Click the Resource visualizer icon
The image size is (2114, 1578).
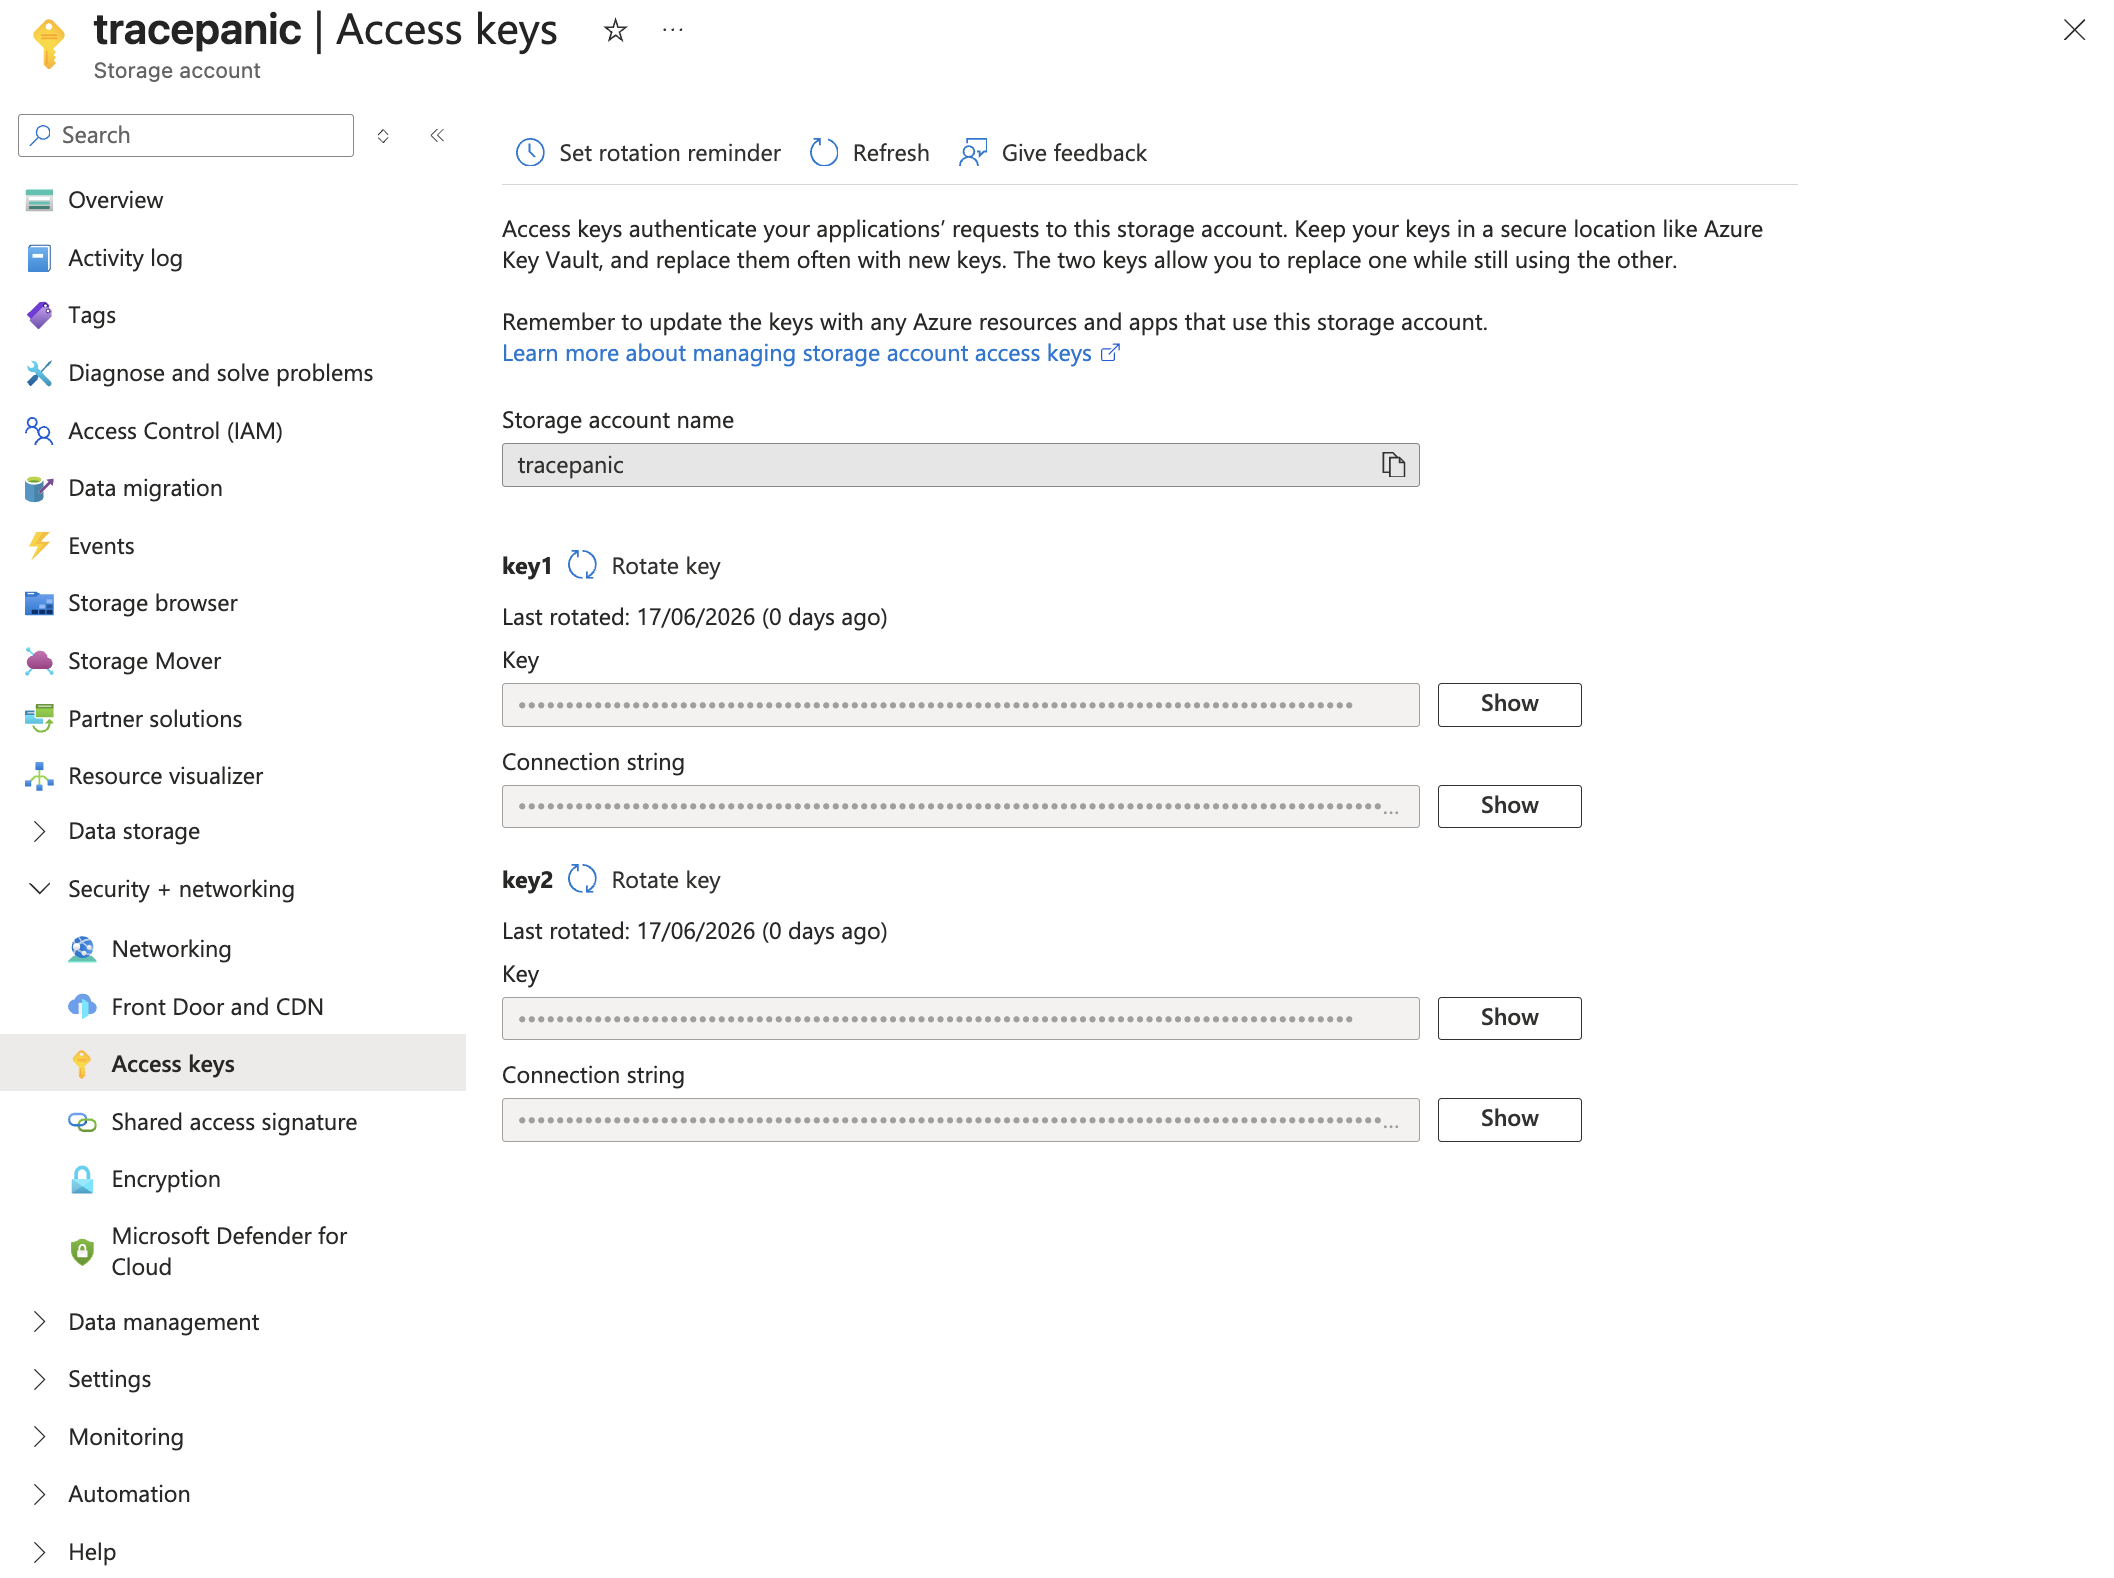(x=39, y=776)
